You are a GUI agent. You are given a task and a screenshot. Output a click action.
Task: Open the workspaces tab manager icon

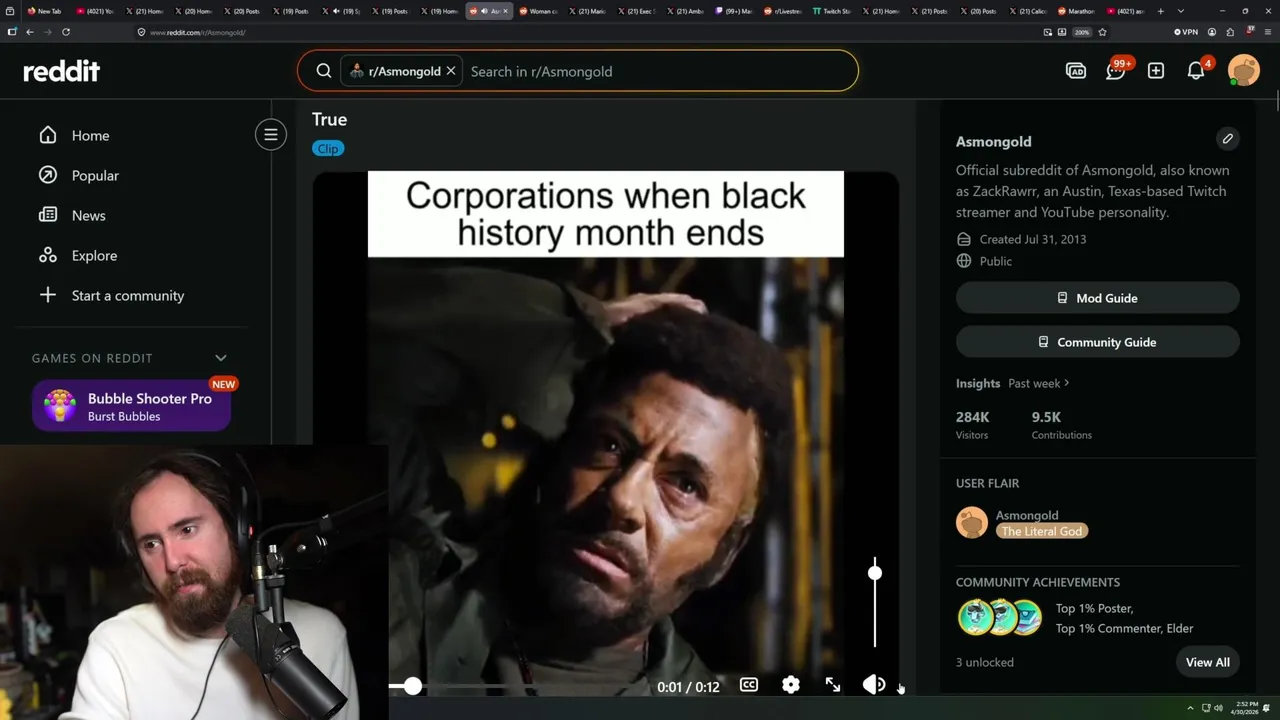click(10, 11)
